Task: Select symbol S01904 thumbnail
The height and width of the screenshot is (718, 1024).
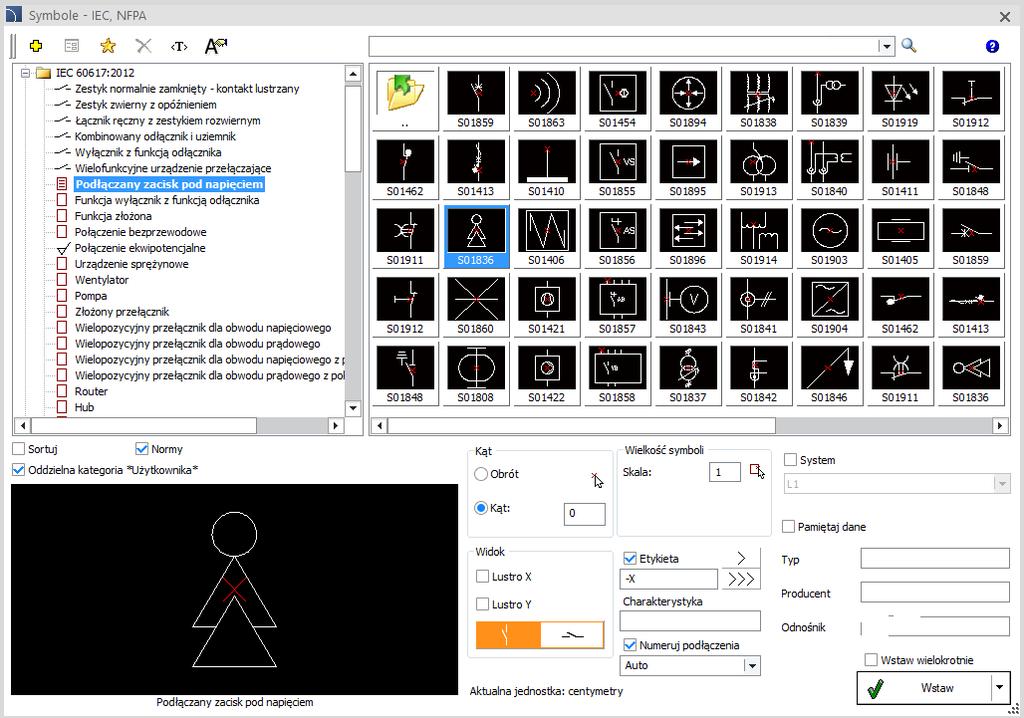Action: (829, 304)
